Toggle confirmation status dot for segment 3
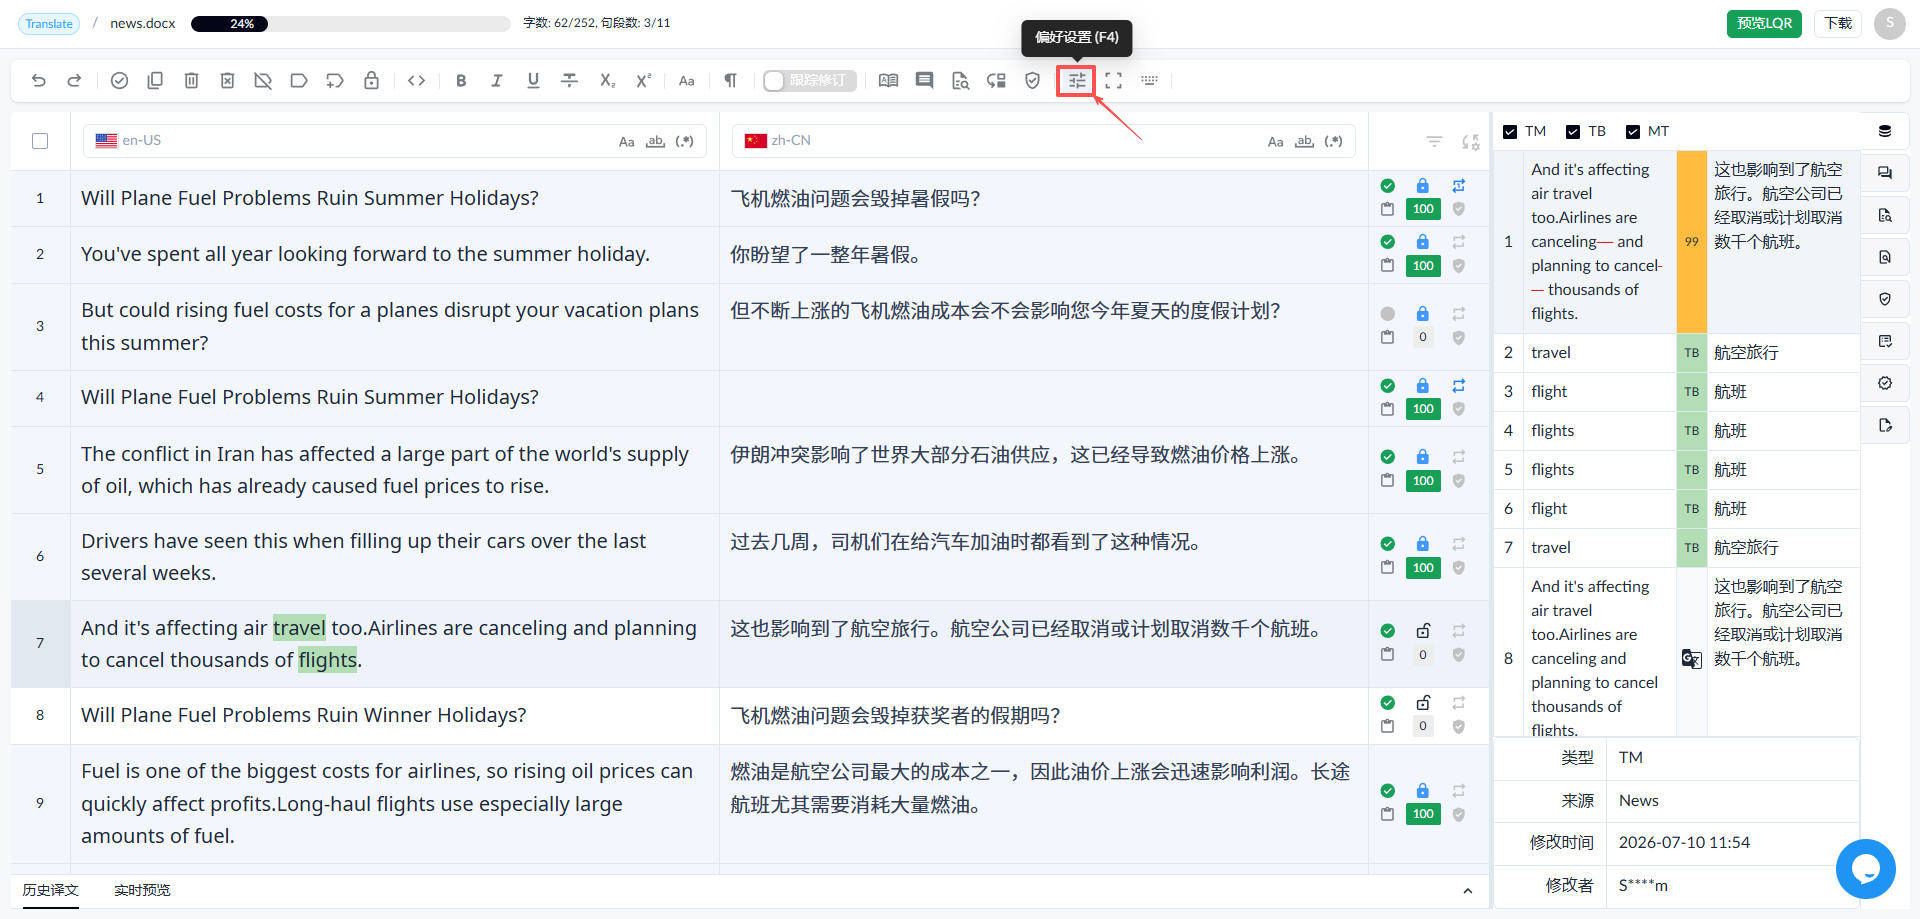Screen dimensions: 1920x919 coord(1387,314)
